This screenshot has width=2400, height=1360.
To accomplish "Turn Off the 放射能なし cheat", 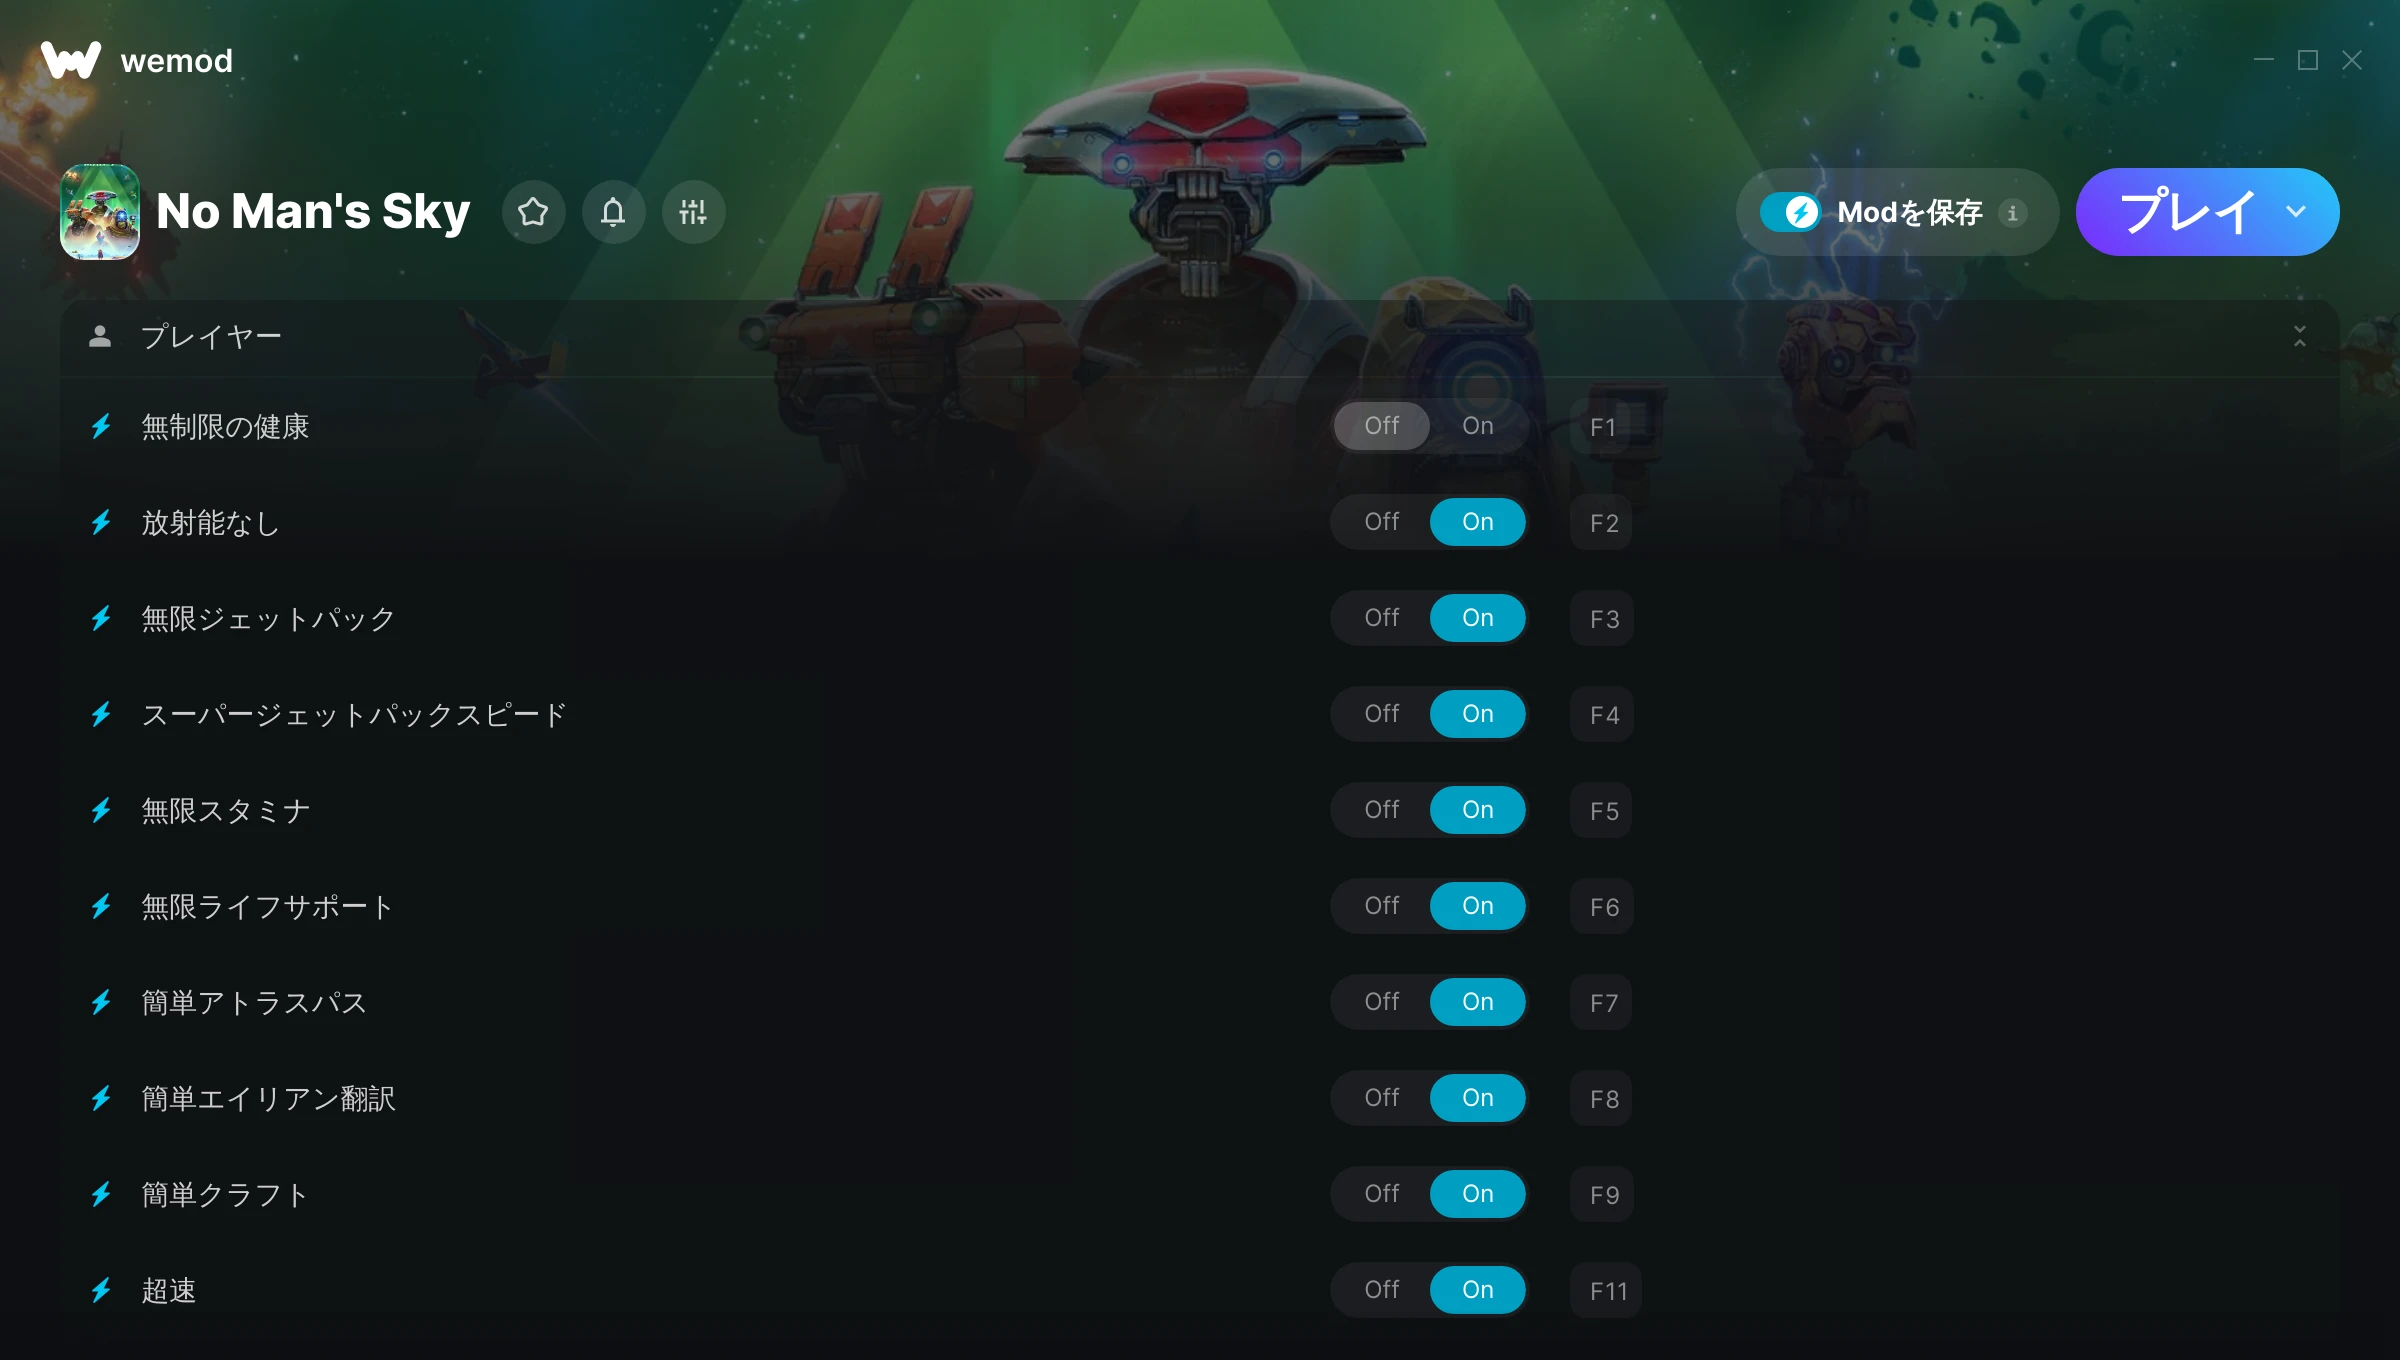I will point(1382,522).
